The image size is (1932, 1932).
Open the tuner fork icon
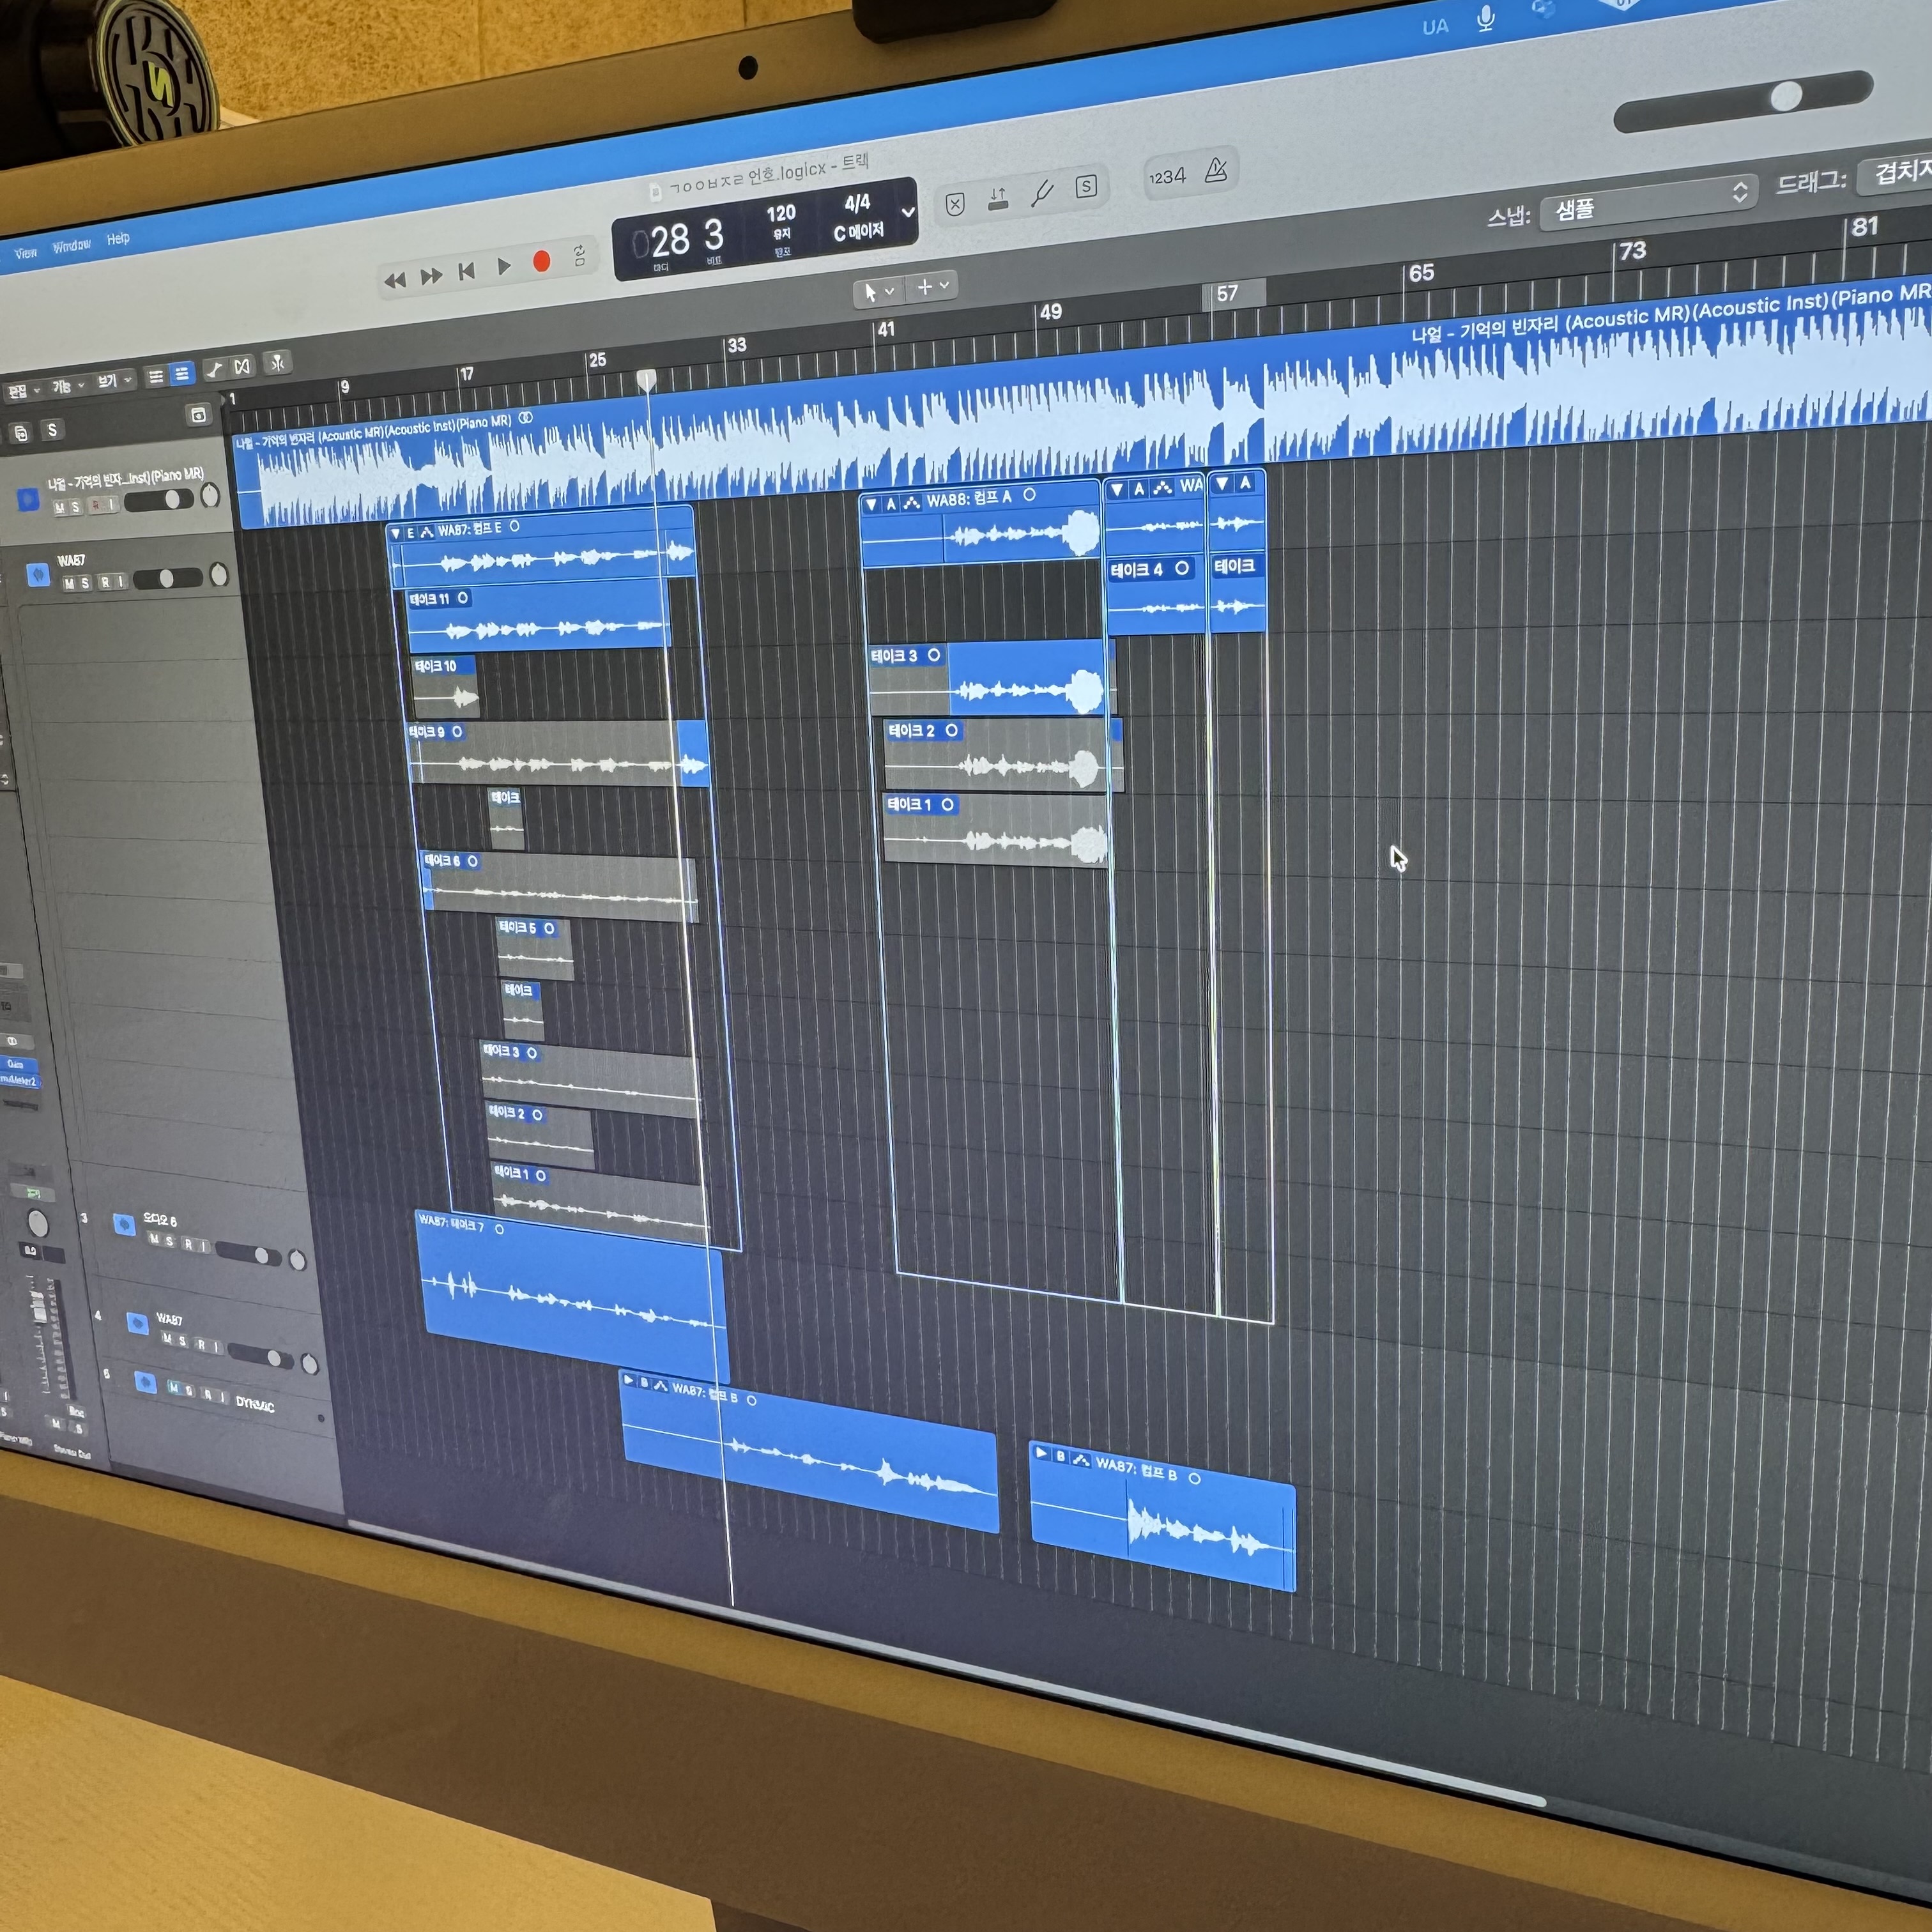(x=1042, y=193)
